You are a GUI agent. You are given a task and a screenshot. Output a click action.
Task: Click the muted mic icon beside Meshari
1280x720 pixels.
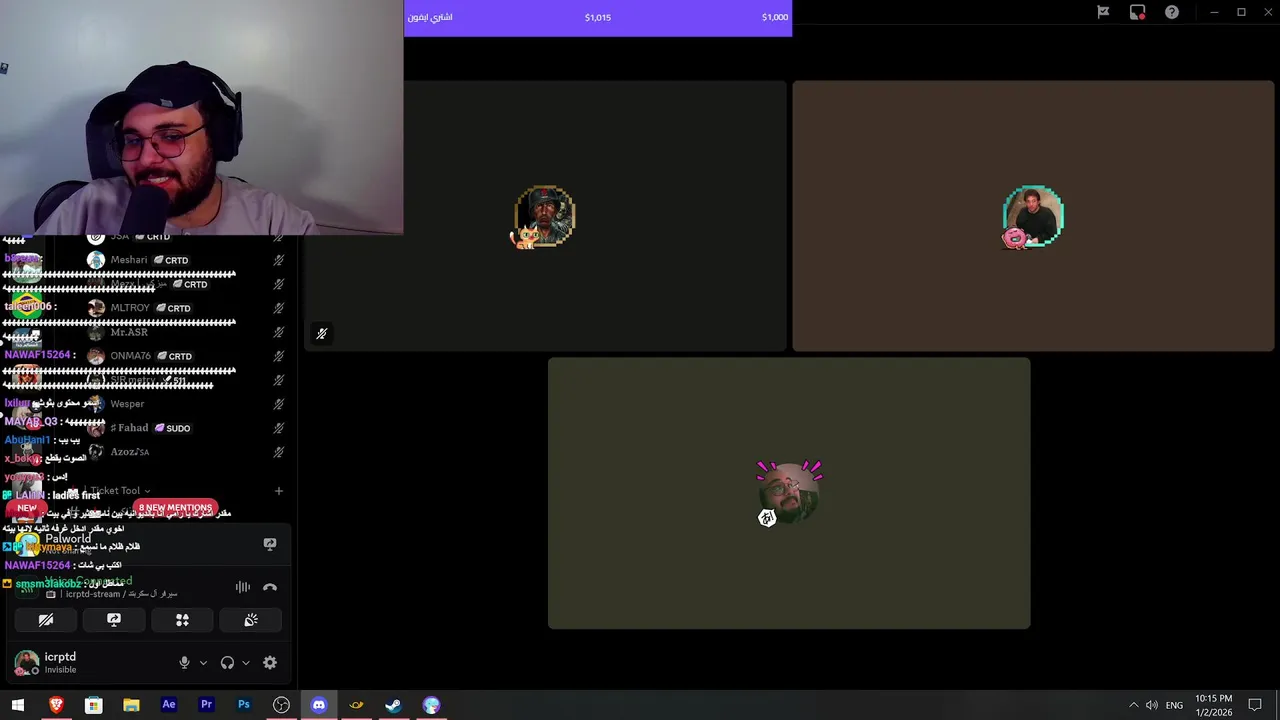point(279,260)
